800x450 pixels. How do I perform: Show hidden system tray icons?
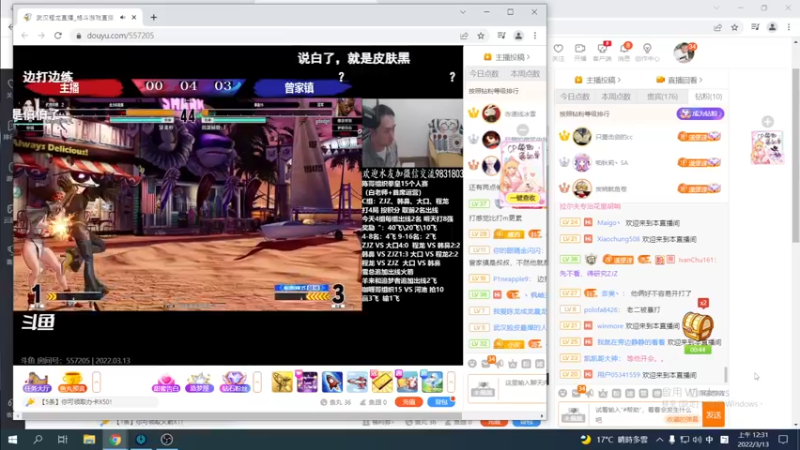point(660,439)
